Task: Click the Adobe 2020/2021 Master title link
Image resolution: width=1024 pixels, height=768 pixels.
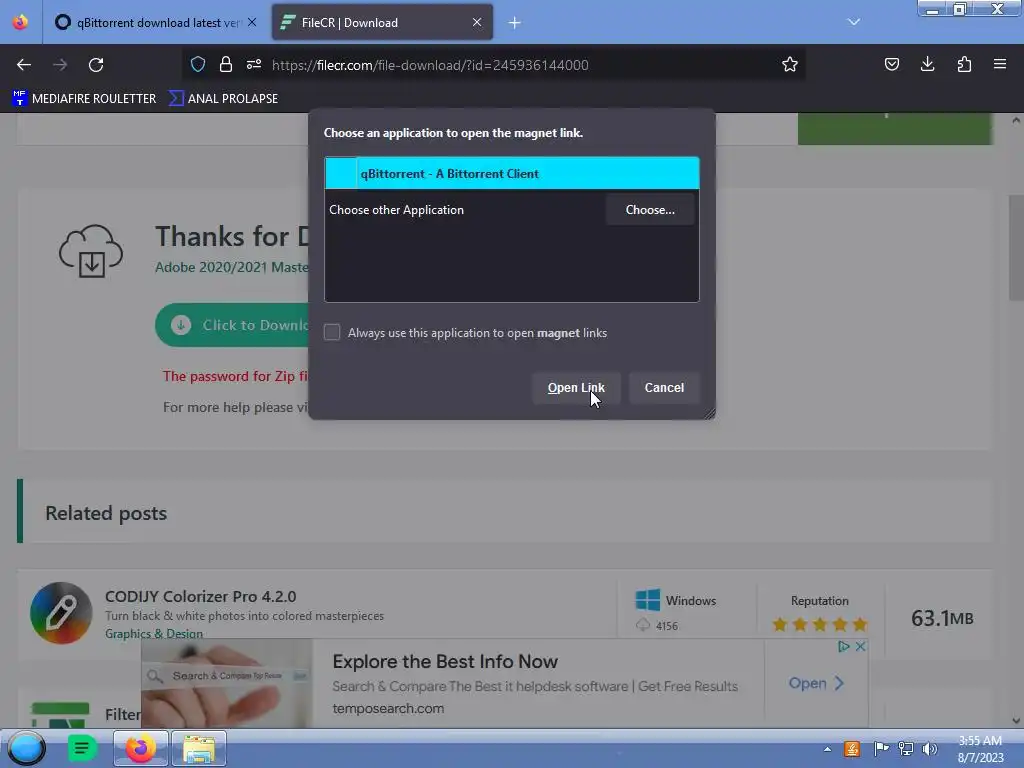Action: (232, 267)
